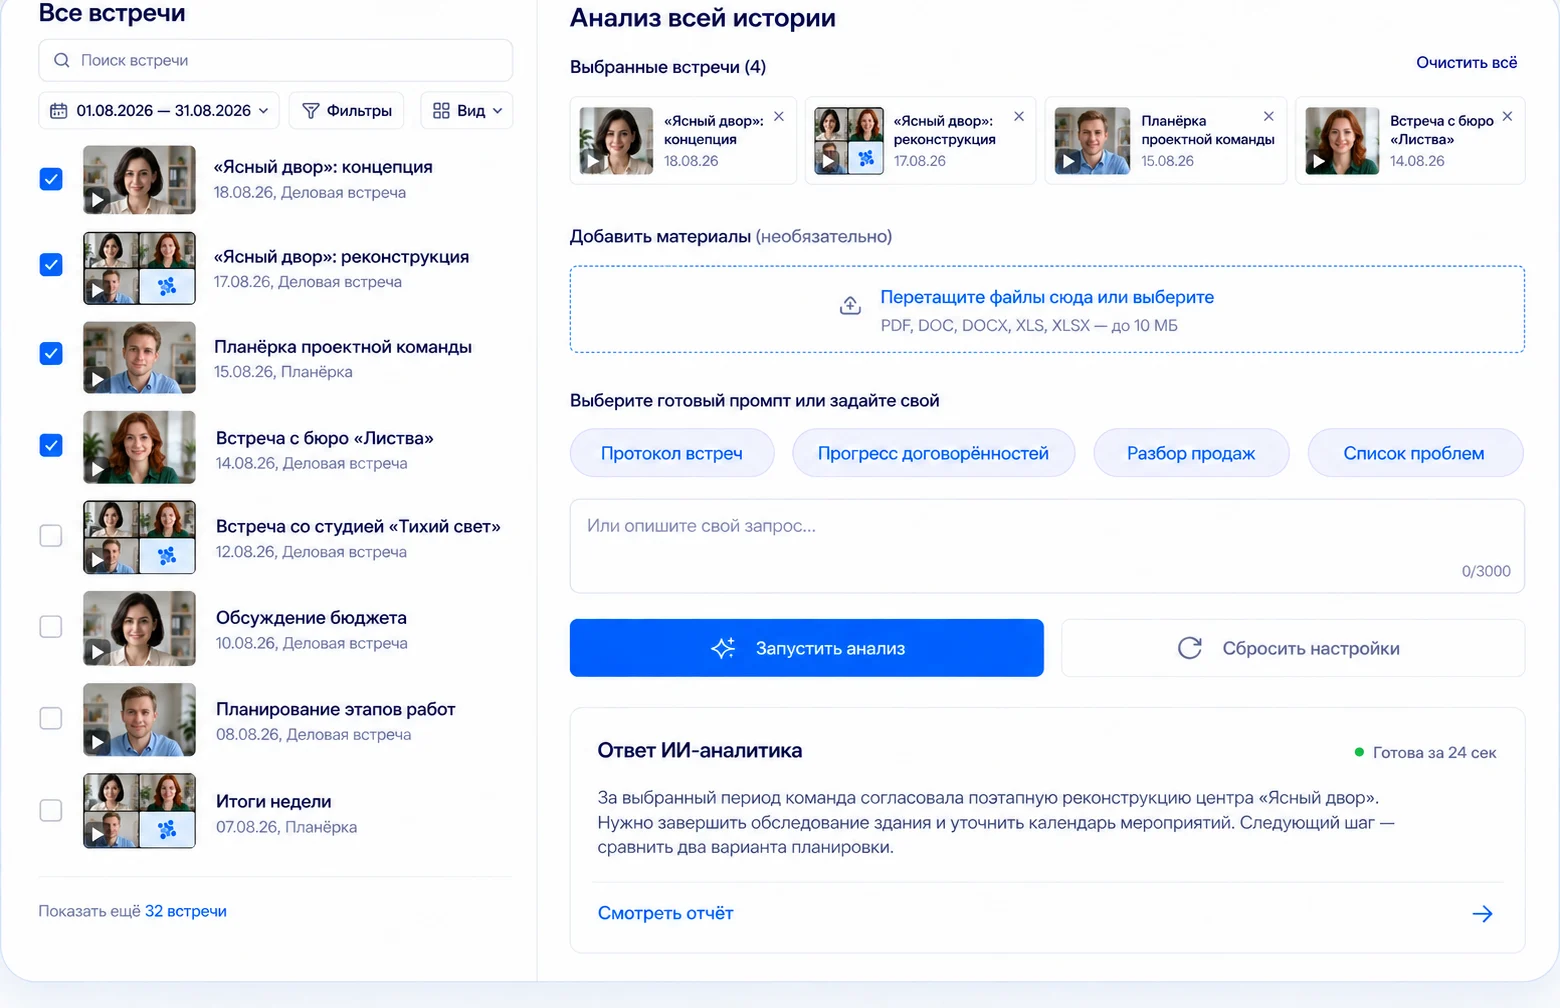Clear all selected meetings via Очистить всё

1467,63
